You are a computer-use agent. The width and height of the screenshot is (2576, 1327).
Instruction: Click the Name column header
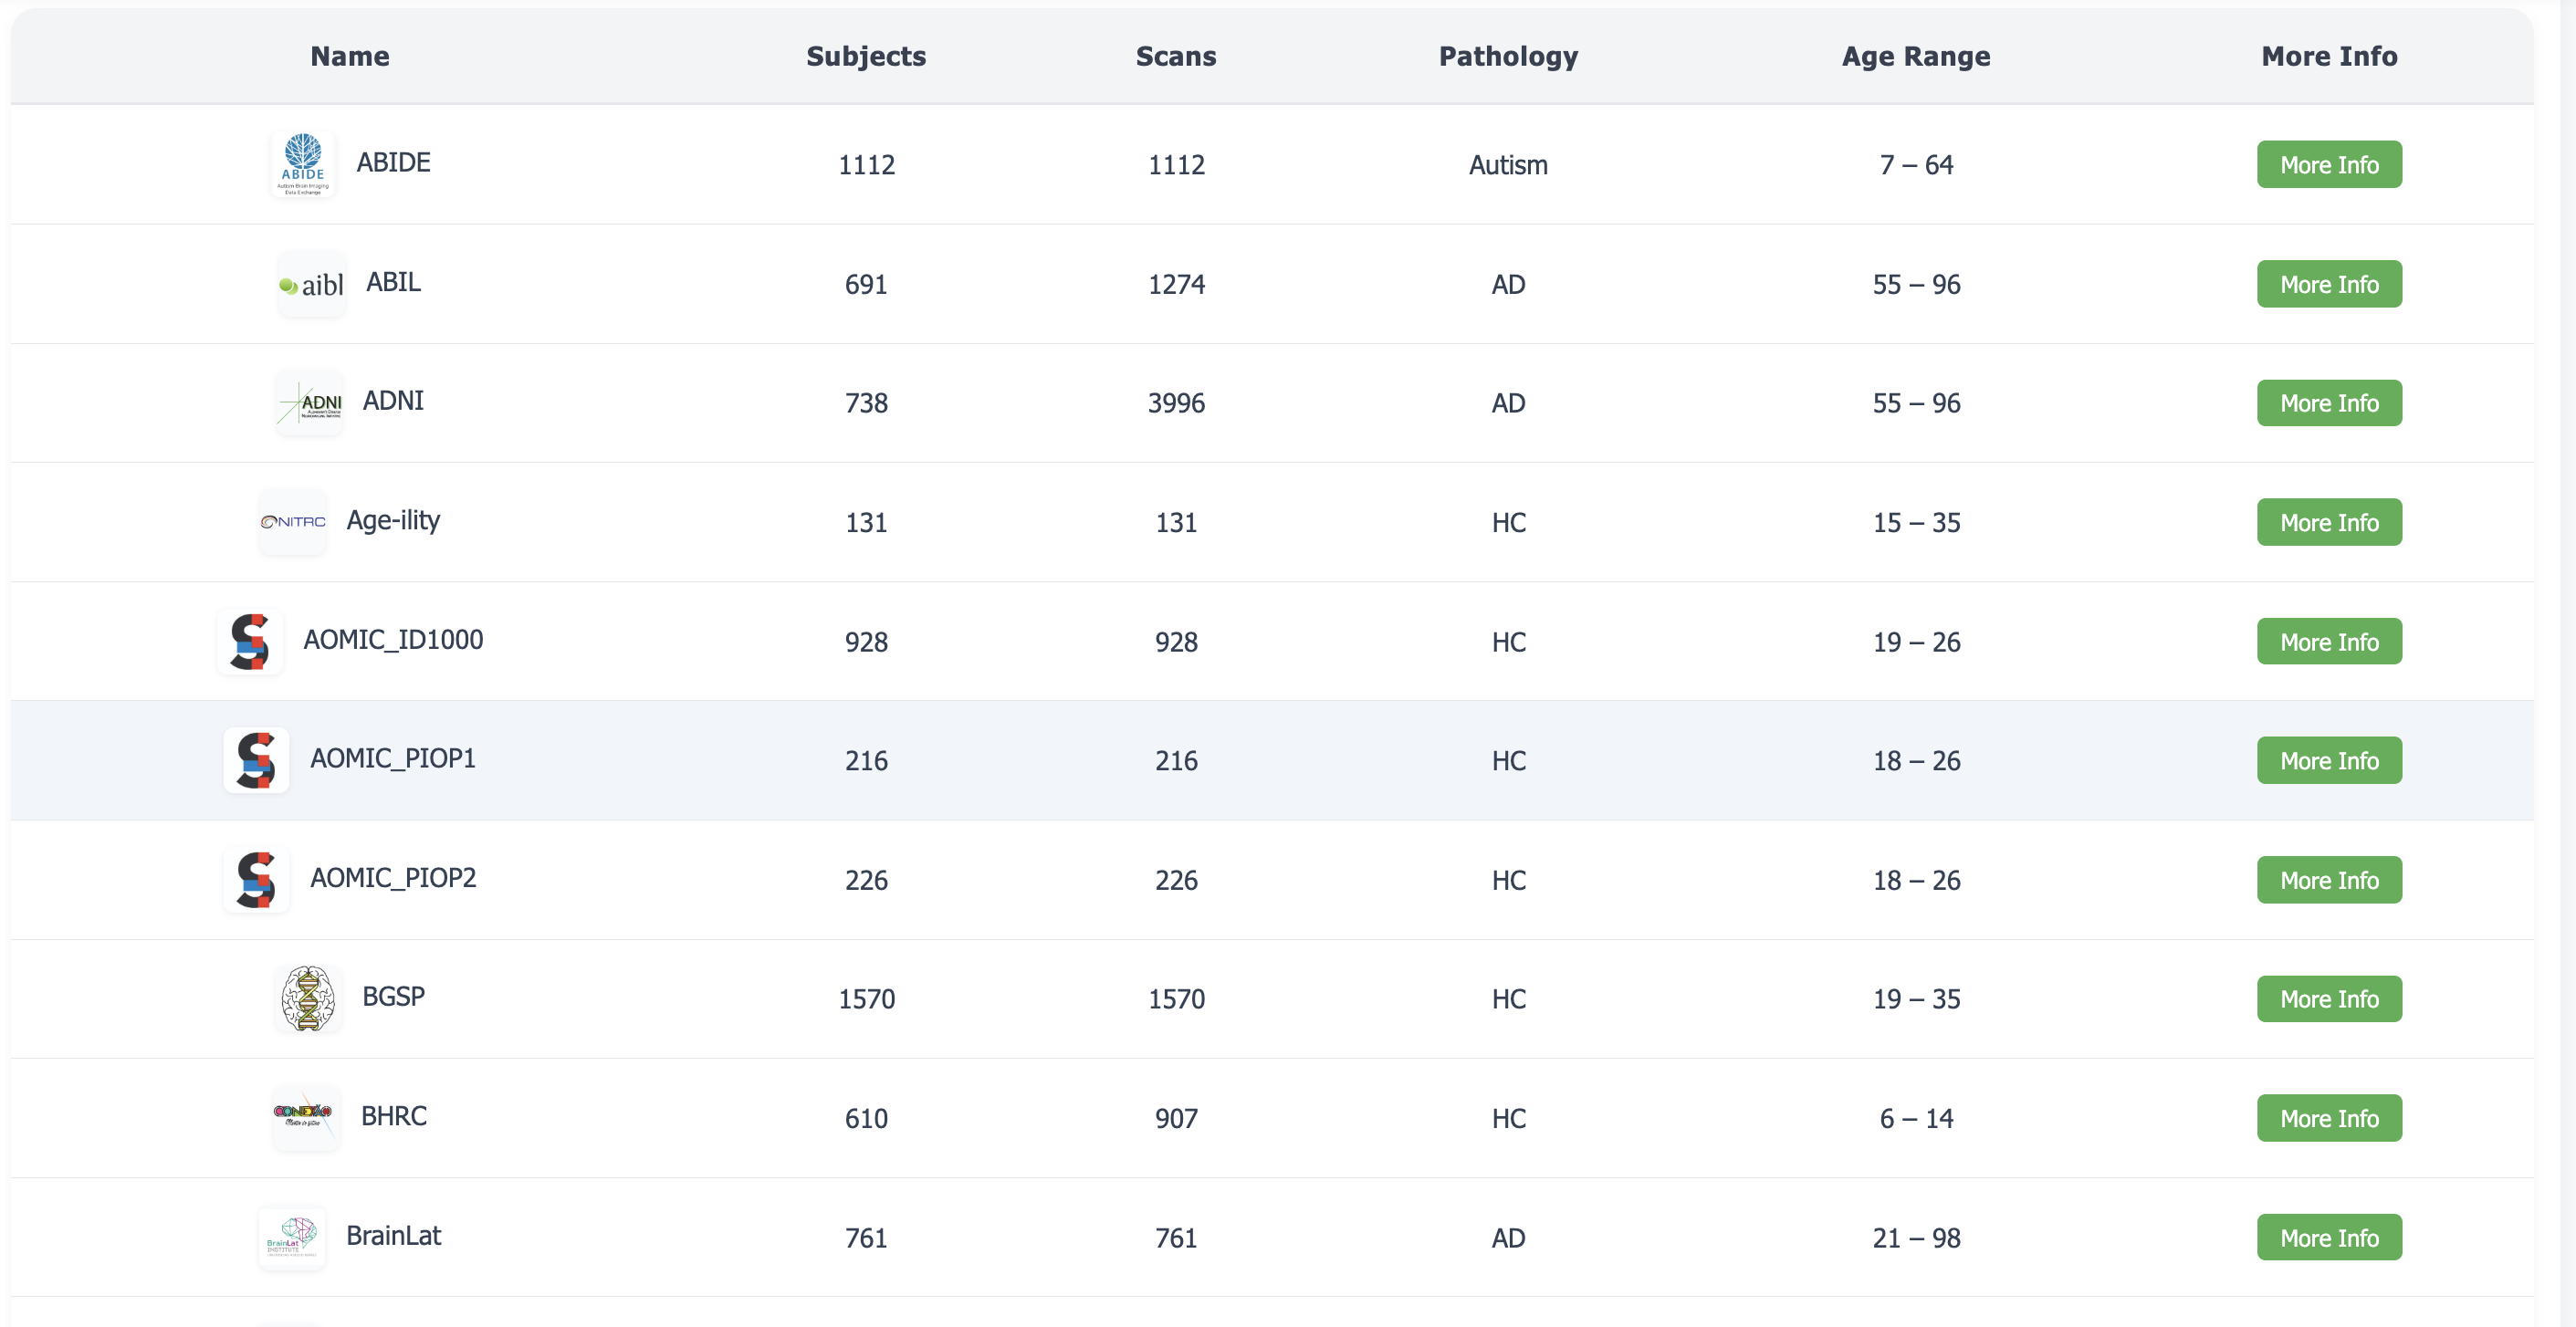coord(350,56)
